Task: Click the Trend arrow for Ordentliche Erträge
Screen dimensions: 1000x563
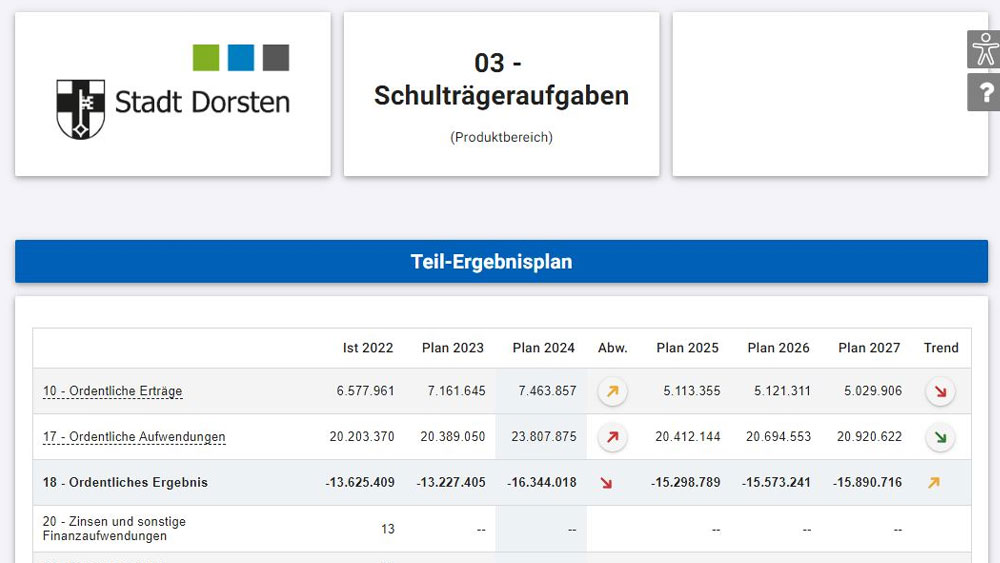Action: pyautogui.click(x=939, y=391)
